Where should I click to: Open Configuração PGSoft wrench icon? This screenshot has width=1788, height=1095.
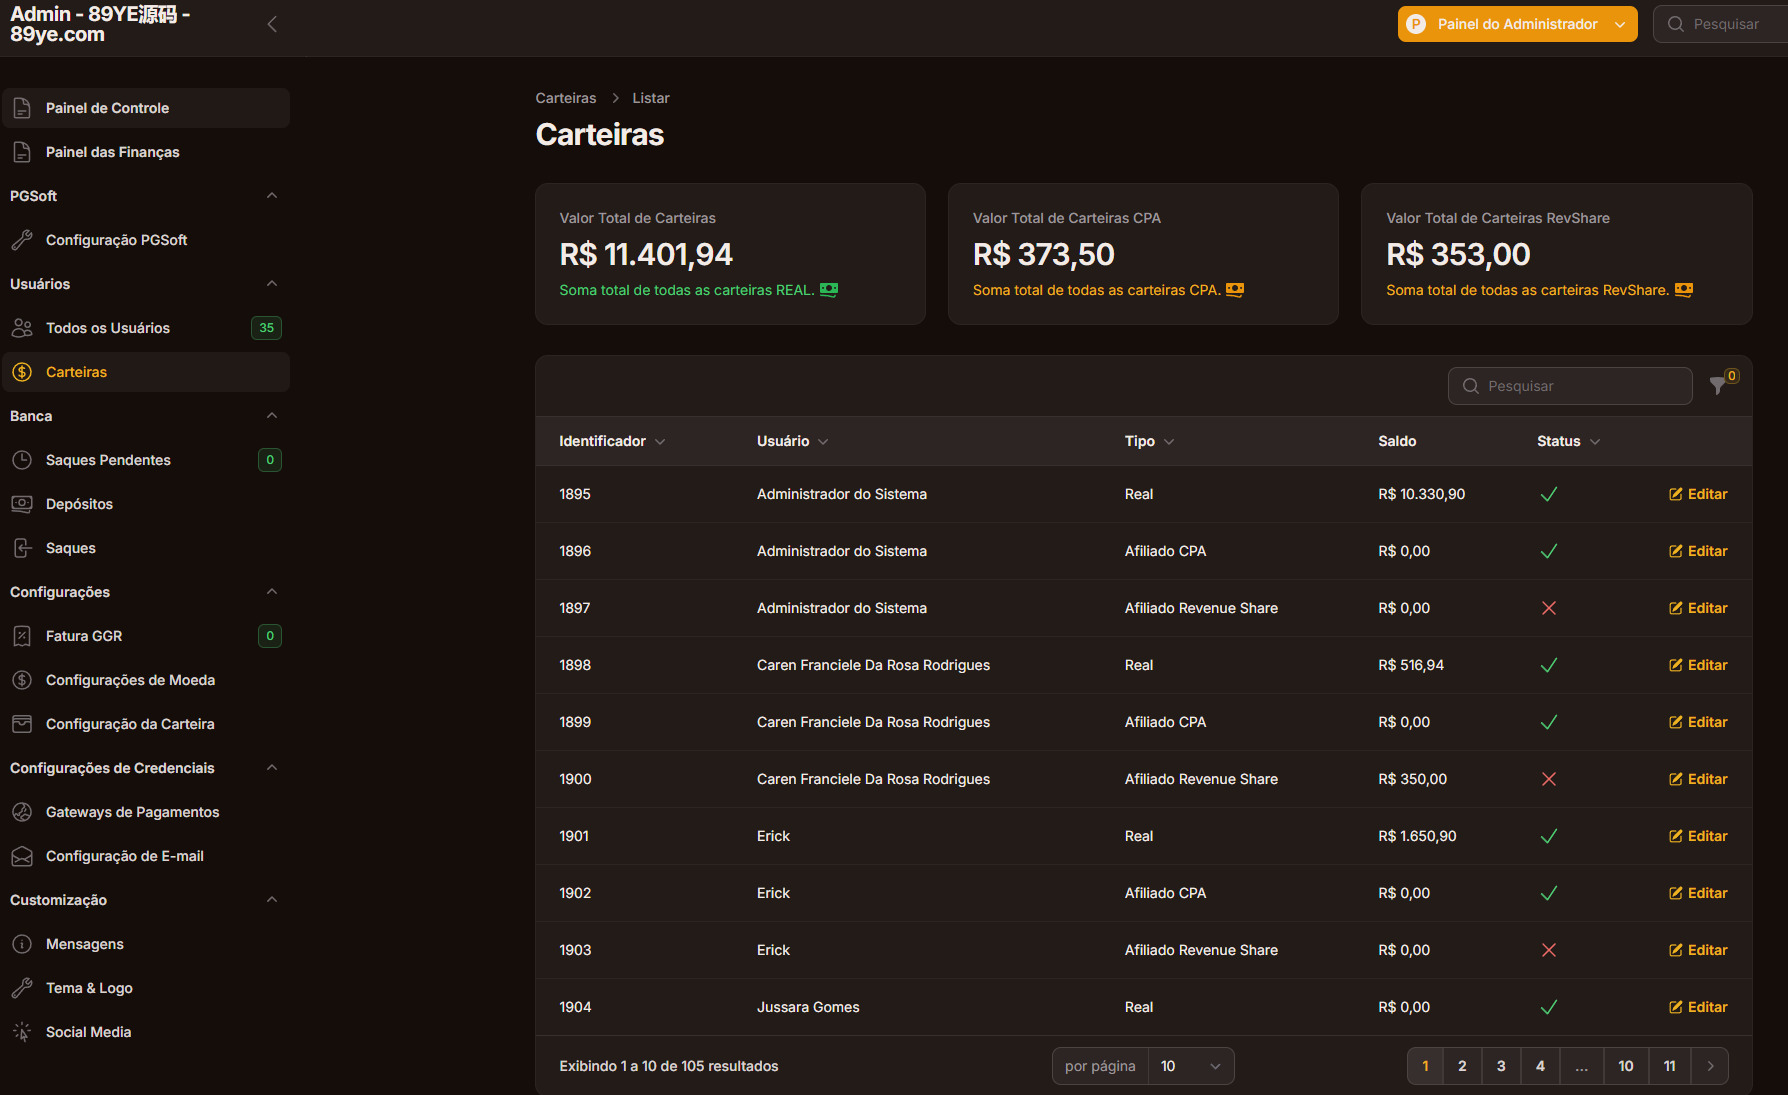[22, 240]
